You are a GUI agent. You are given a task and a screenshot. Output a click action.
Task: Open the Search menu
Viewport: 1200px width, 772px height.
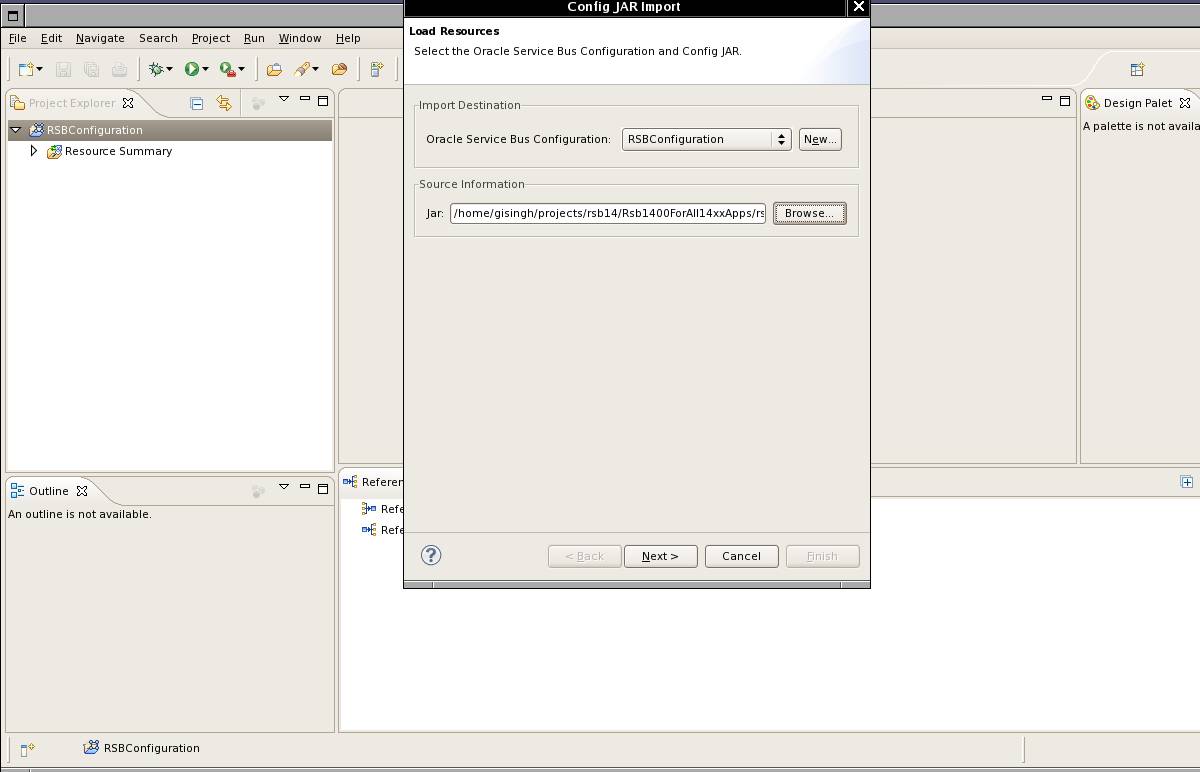click(x=158, y=38)
